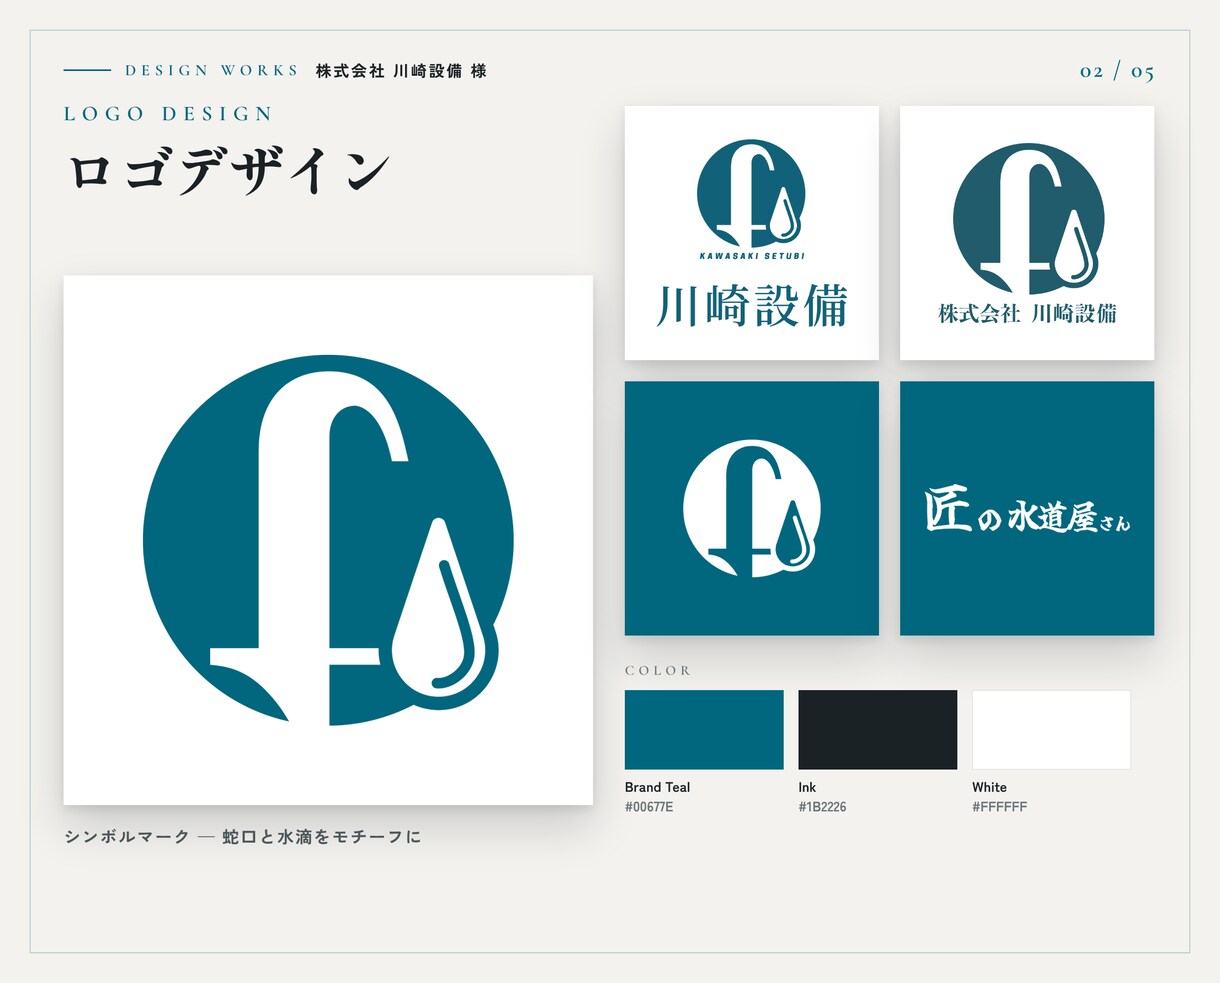The height and width of the screenshot is (983, 1220).
Task: Click the Ink color swatch
Action: tap(877, 729)
